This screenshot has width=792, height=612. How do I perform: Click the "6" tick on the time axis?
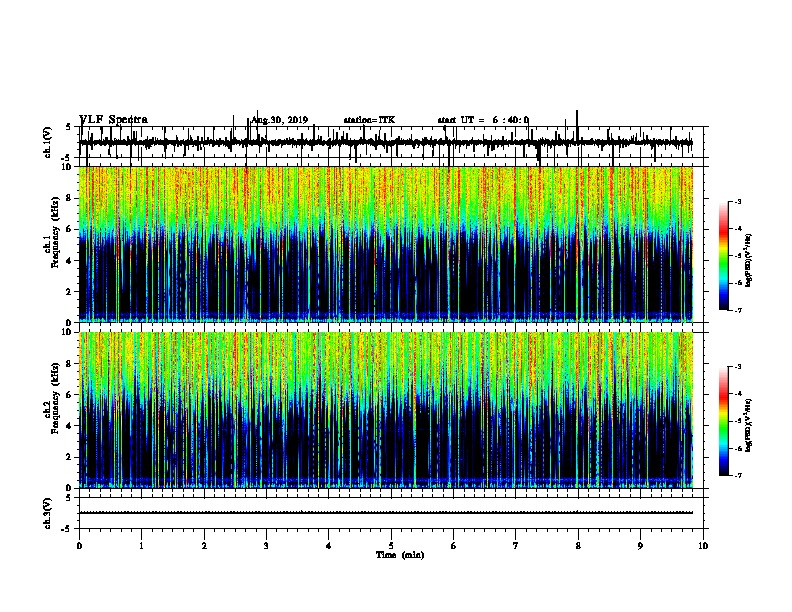454,546
